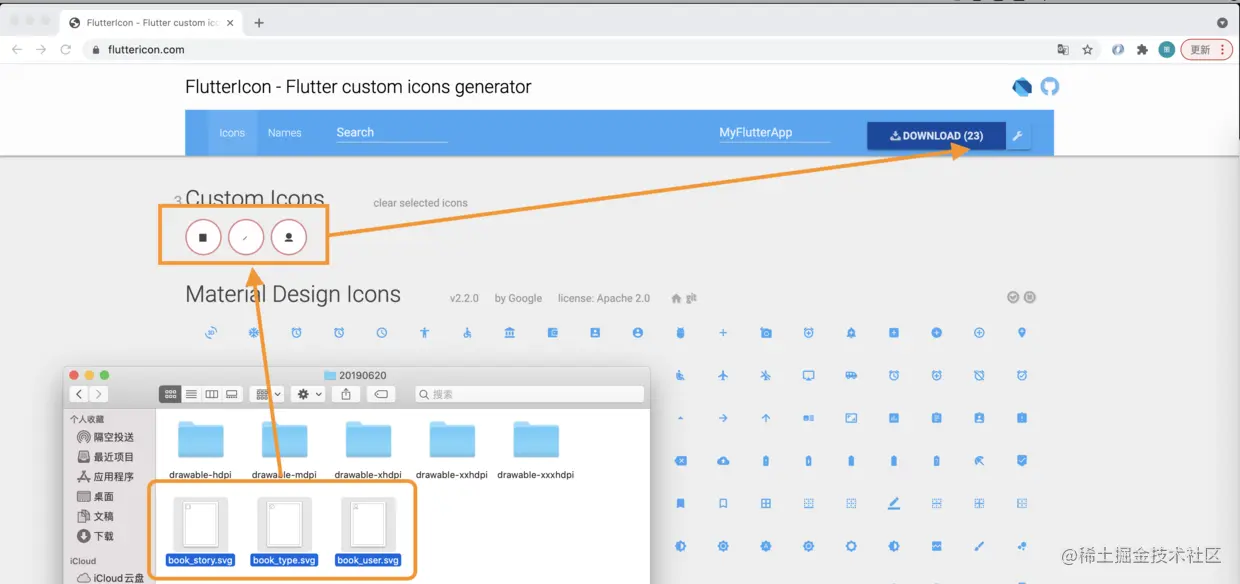
Task: Pick the airplane mode active icon
Action: click(x=723, y=376)
